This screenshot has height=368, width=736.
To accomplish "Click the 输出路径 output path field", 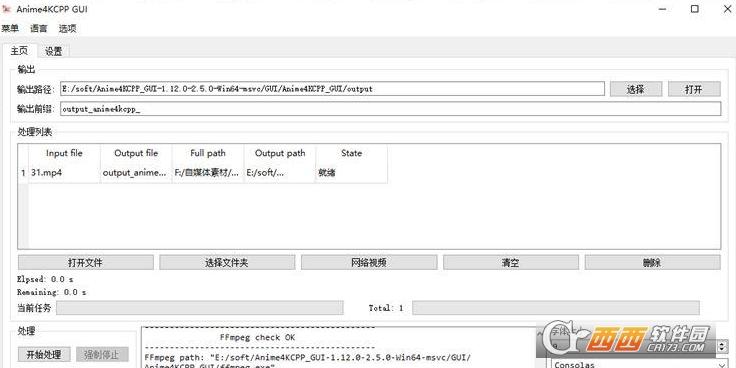I will pos(332,89).
